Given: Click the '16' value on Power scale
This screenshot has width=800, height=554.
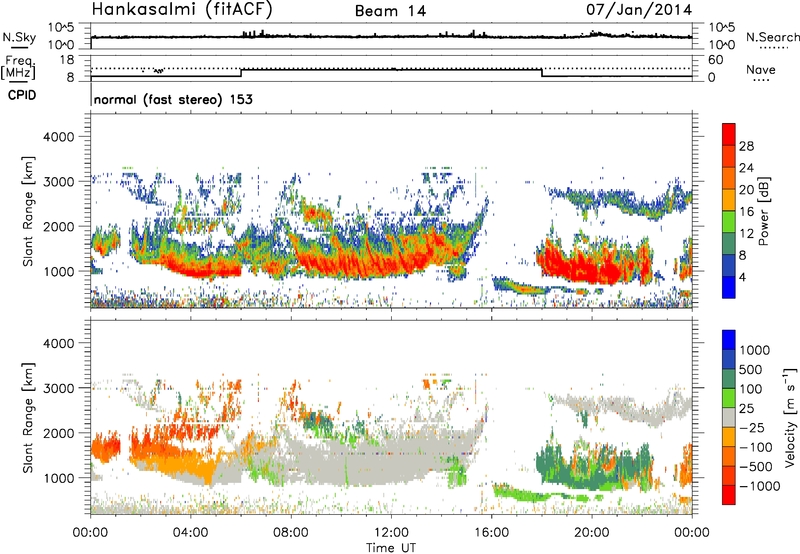Looking at the screenshot, I should tap(745, 212).
